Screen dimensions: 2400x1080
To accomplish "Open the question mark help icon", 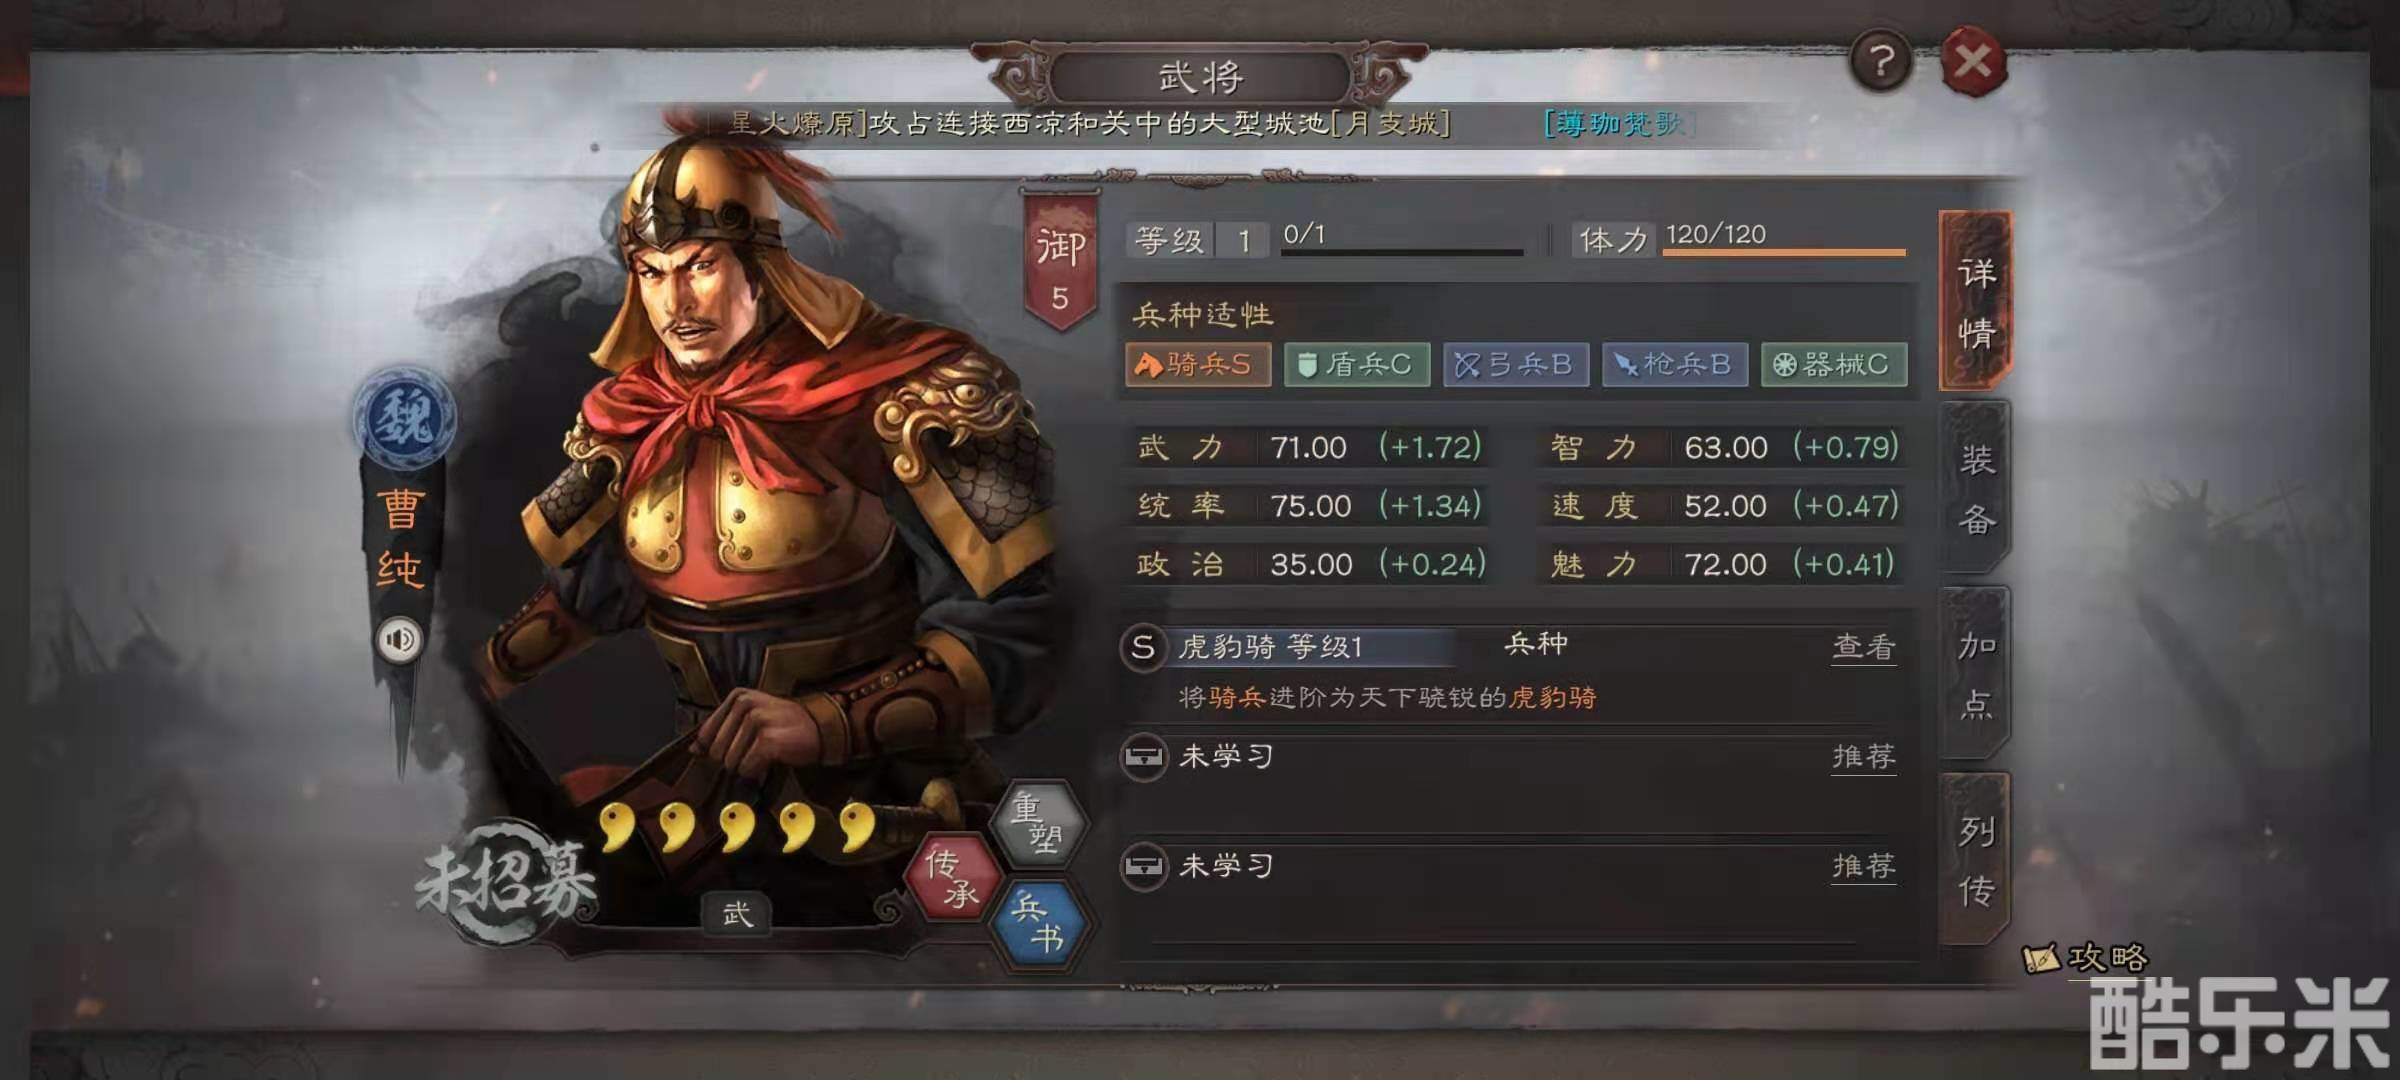I will coord(1881,62).
